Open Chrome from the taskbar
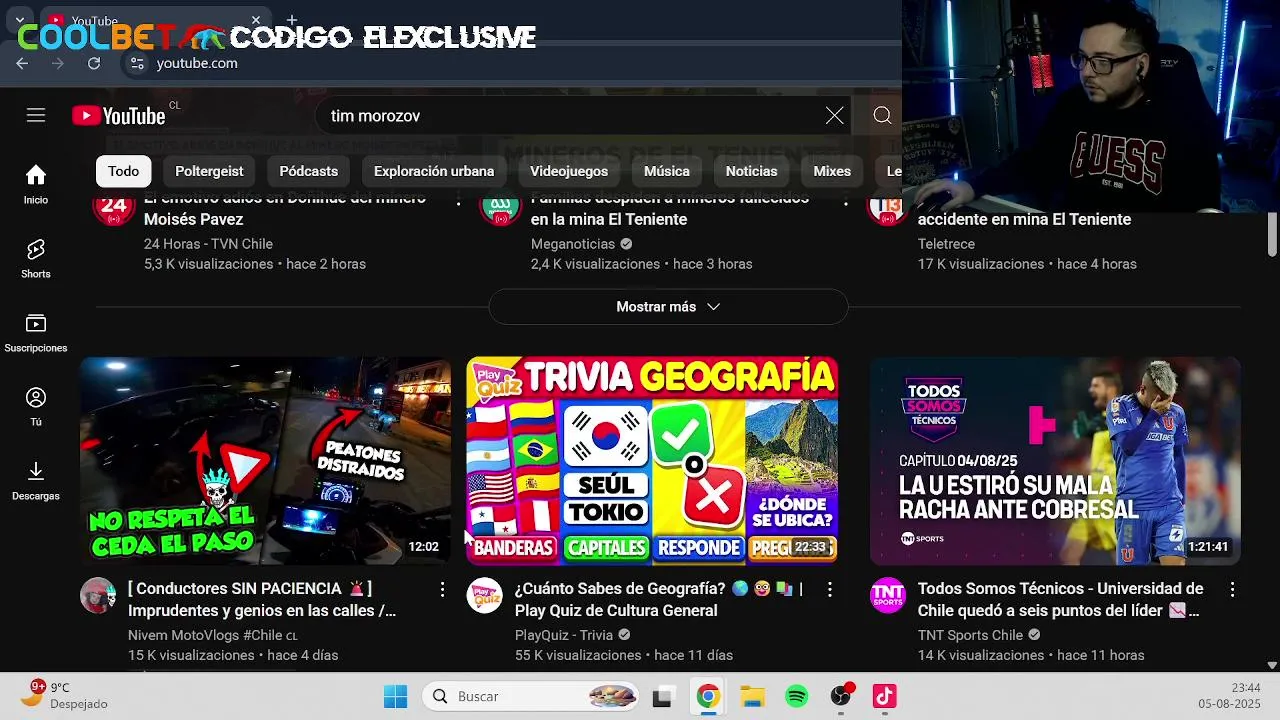The height and width of the screenshot is (720, 1280). [708, 696]
